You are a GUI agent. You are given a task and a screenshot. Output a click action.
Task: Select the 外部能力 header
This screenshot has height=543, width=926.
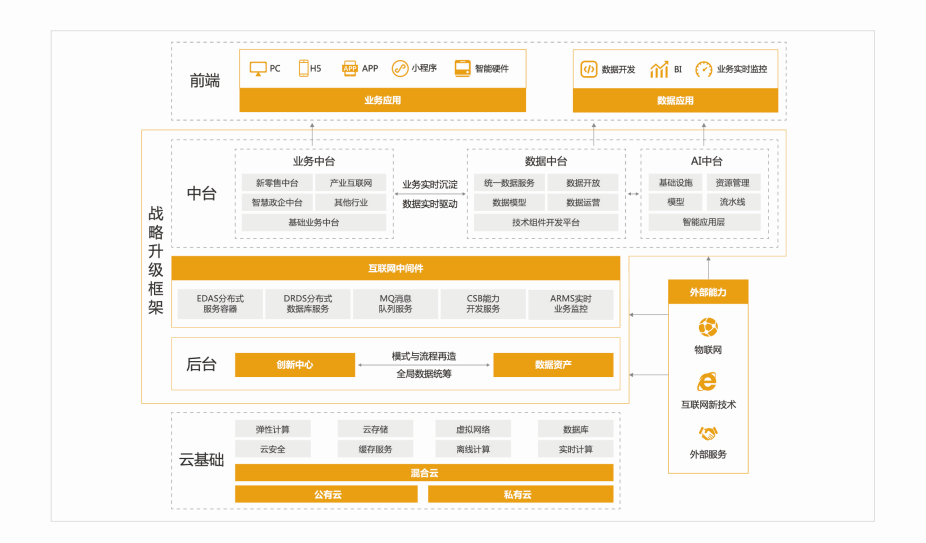click(708, 292)
